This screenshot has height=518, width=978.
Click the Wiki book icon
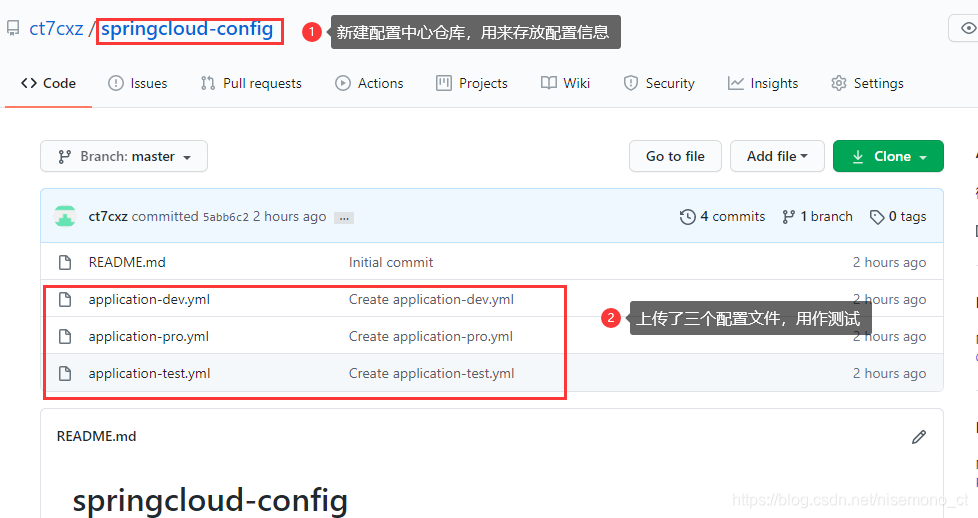click(x=548, y=83)
